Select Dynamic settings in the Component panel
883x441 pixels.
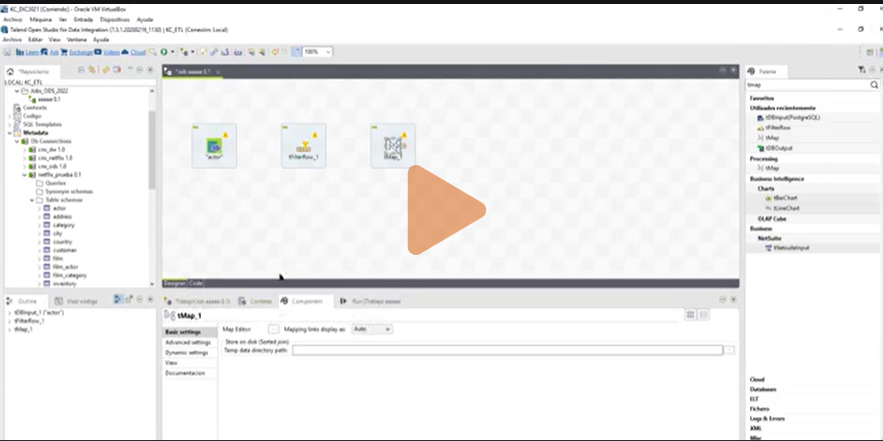coord(187,353)
